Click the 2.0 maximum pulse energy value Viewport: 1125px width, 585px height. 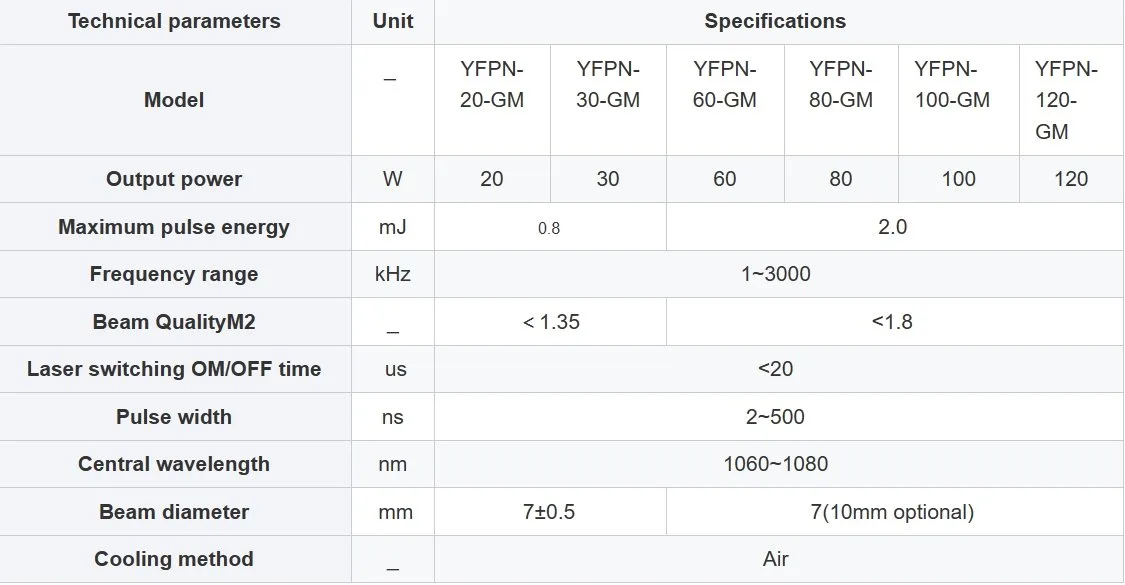click(893, 228)
